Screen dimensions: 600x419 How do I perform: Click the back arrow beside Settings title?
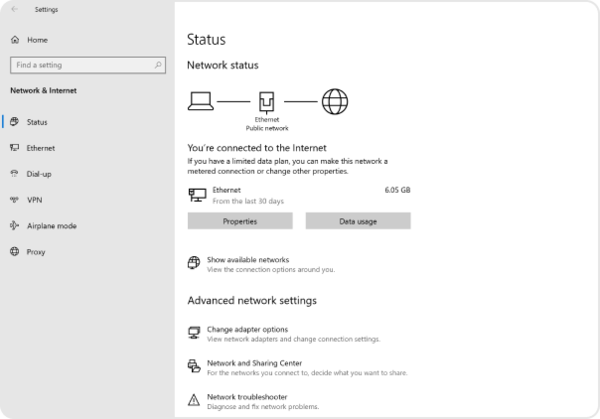tap(15, 10)
